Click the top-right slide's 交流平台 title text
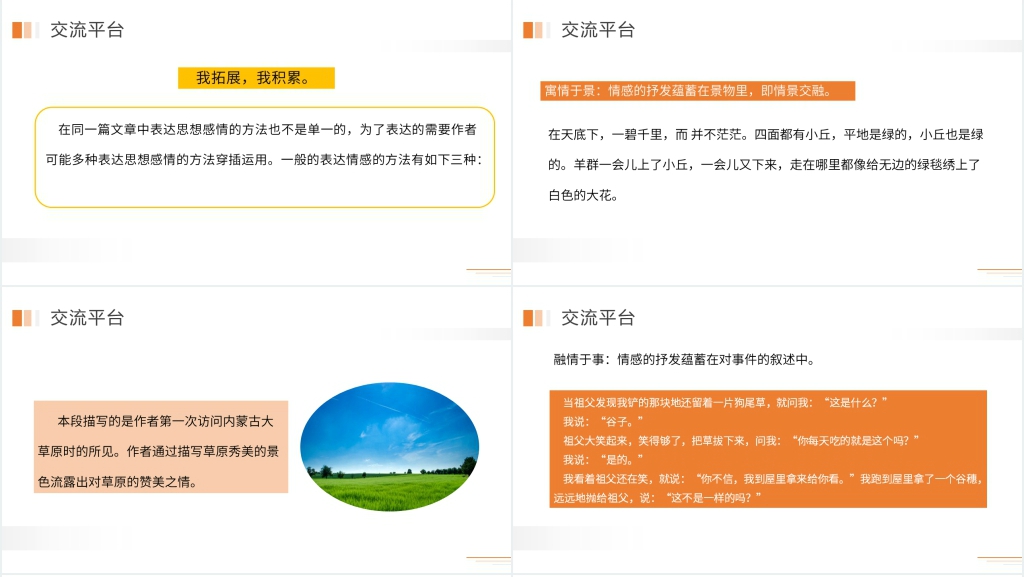 pos(598,31)
